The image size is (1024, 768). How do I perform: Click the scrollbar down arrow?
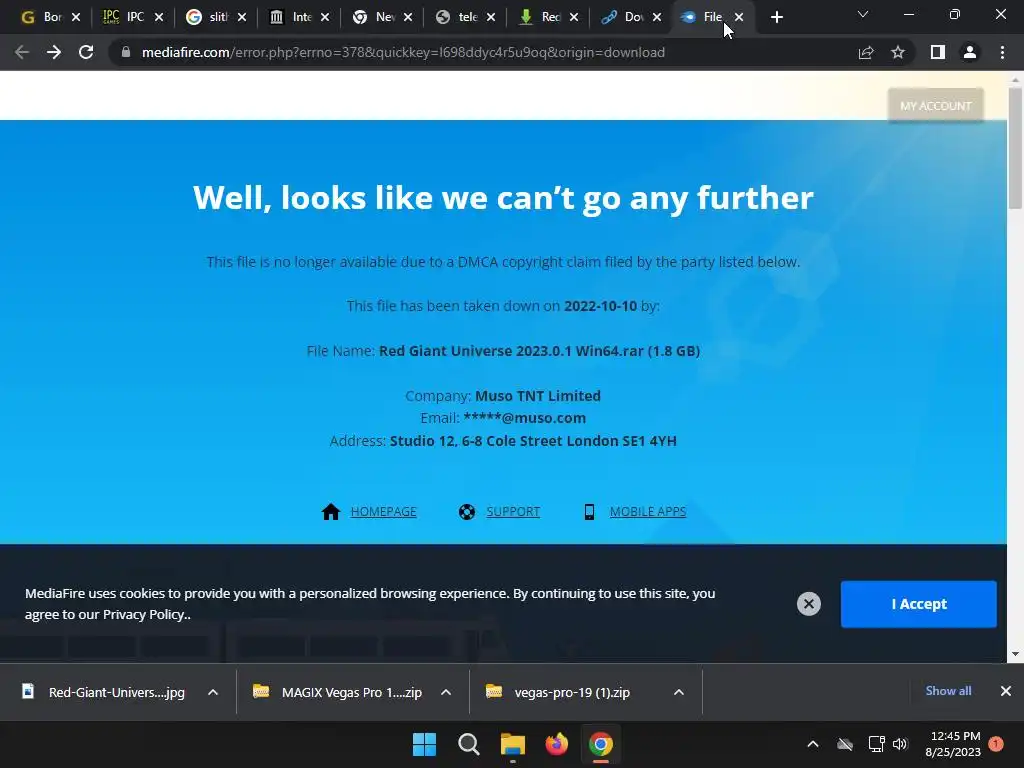pos(1015,654)
